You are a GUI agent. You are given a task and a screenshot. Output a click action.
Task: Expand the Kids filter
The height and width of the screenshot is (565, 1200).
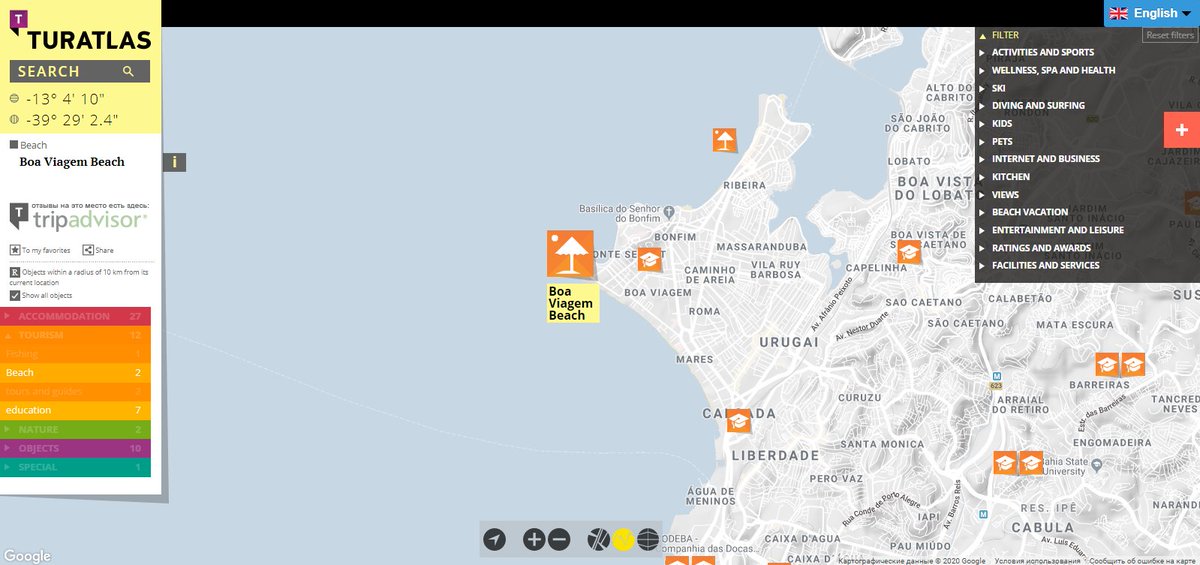(x=1001, y=123)
